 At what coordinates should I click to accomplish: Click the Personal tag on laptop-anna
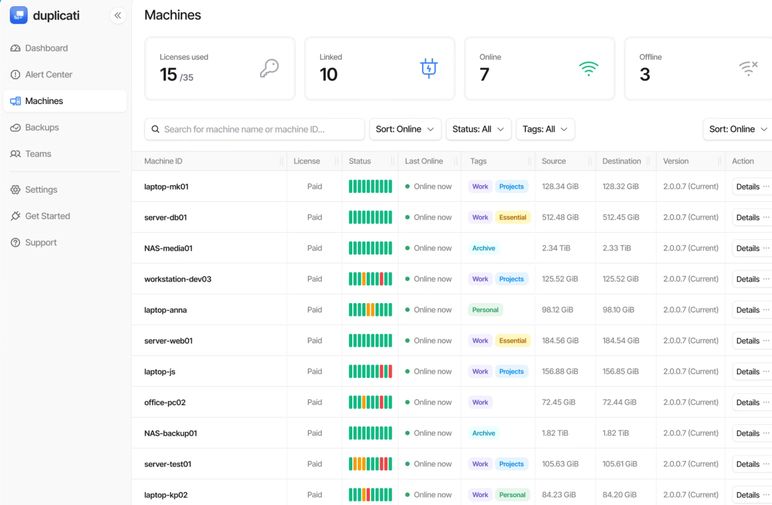[485, 310]
